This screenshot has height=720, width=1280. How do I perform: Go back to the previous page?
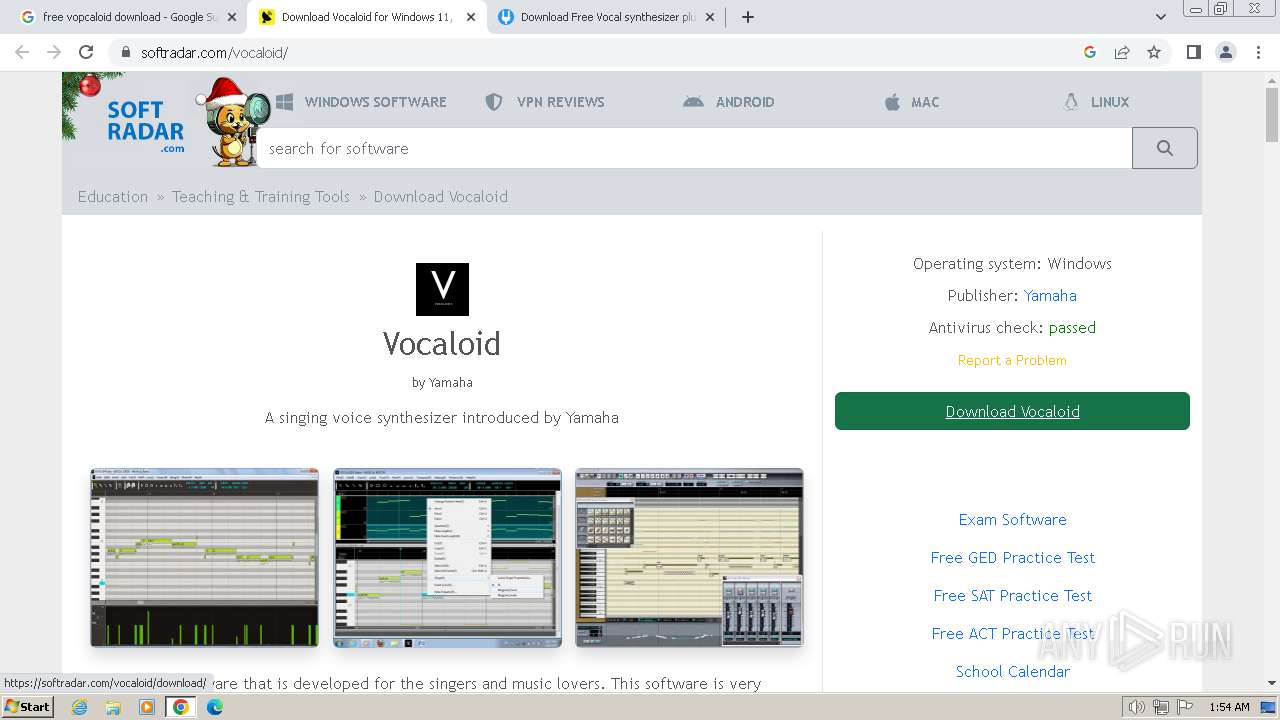click(22, 52)
